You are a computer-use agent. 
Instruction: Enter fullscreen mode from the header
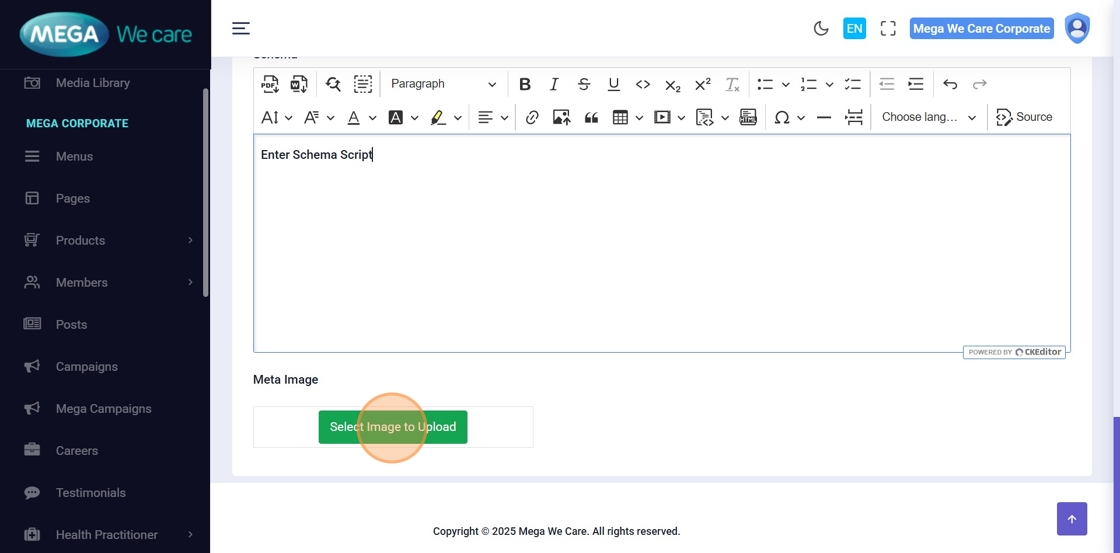point(888,29)
